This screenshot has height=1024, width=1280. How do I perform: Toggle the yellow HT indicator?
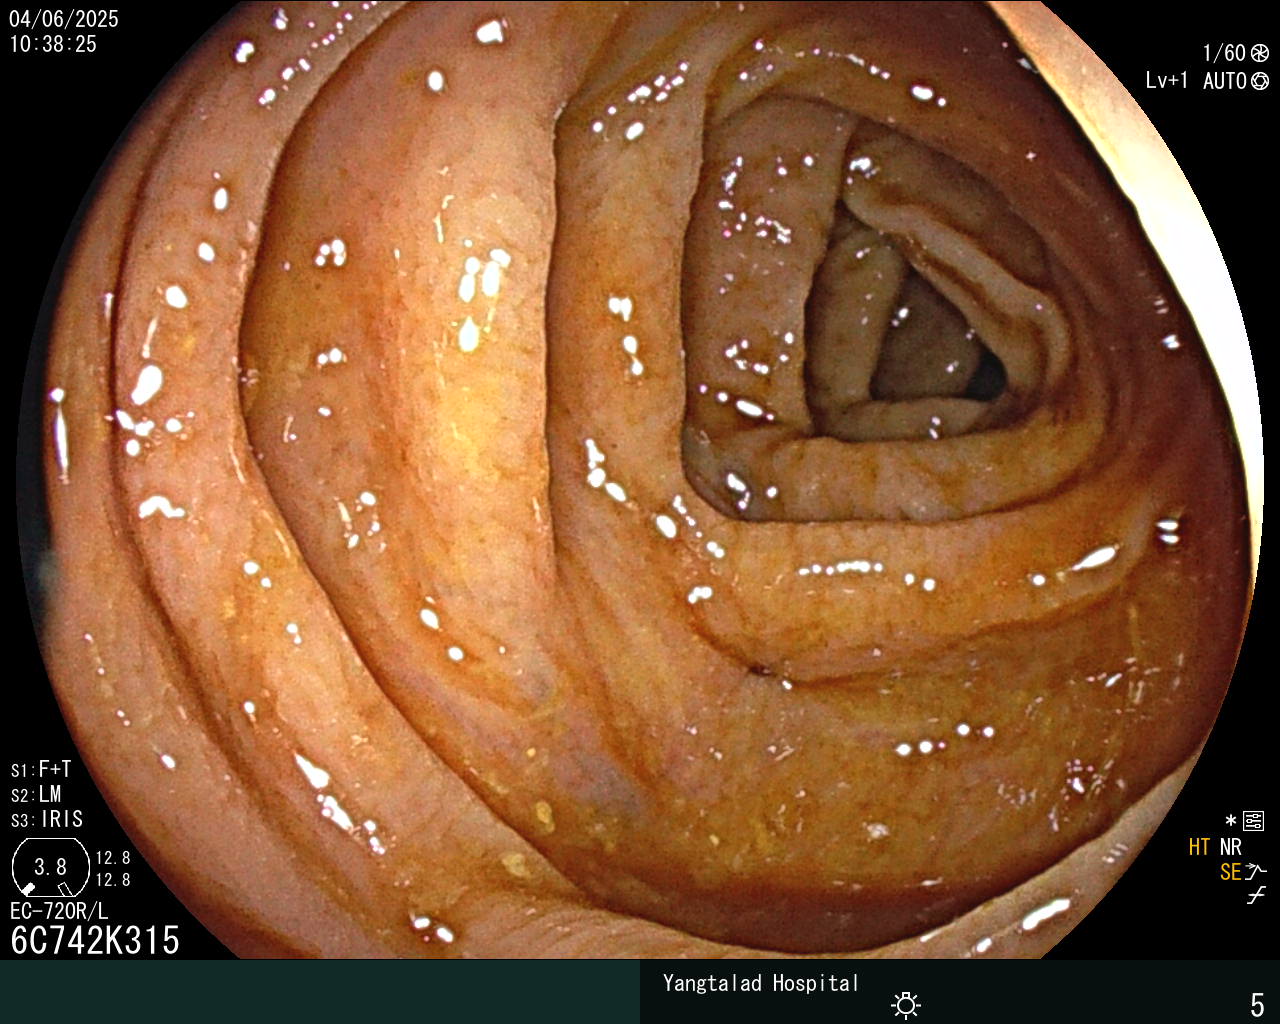1199,847
